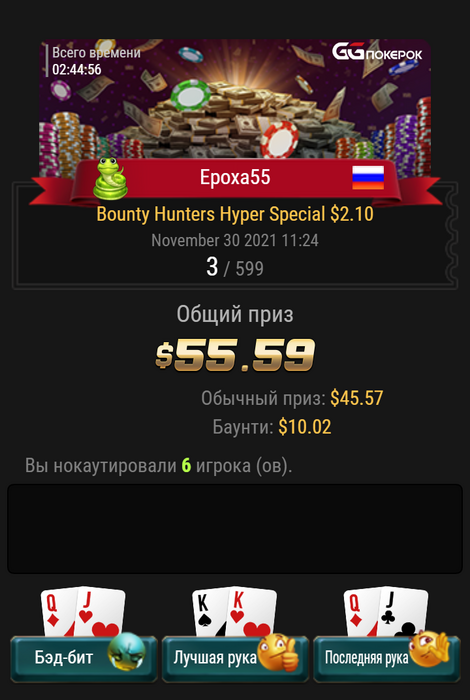Open the Лучшая рука hand replay
The height and width of the screenshot is (700, 470).
point(235,658)
